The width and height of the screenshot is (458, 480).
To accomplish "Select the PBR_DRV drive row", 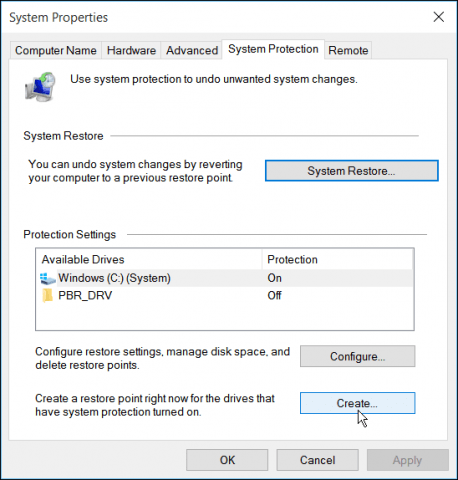I will pyautogui.click(x=225, y=295).
